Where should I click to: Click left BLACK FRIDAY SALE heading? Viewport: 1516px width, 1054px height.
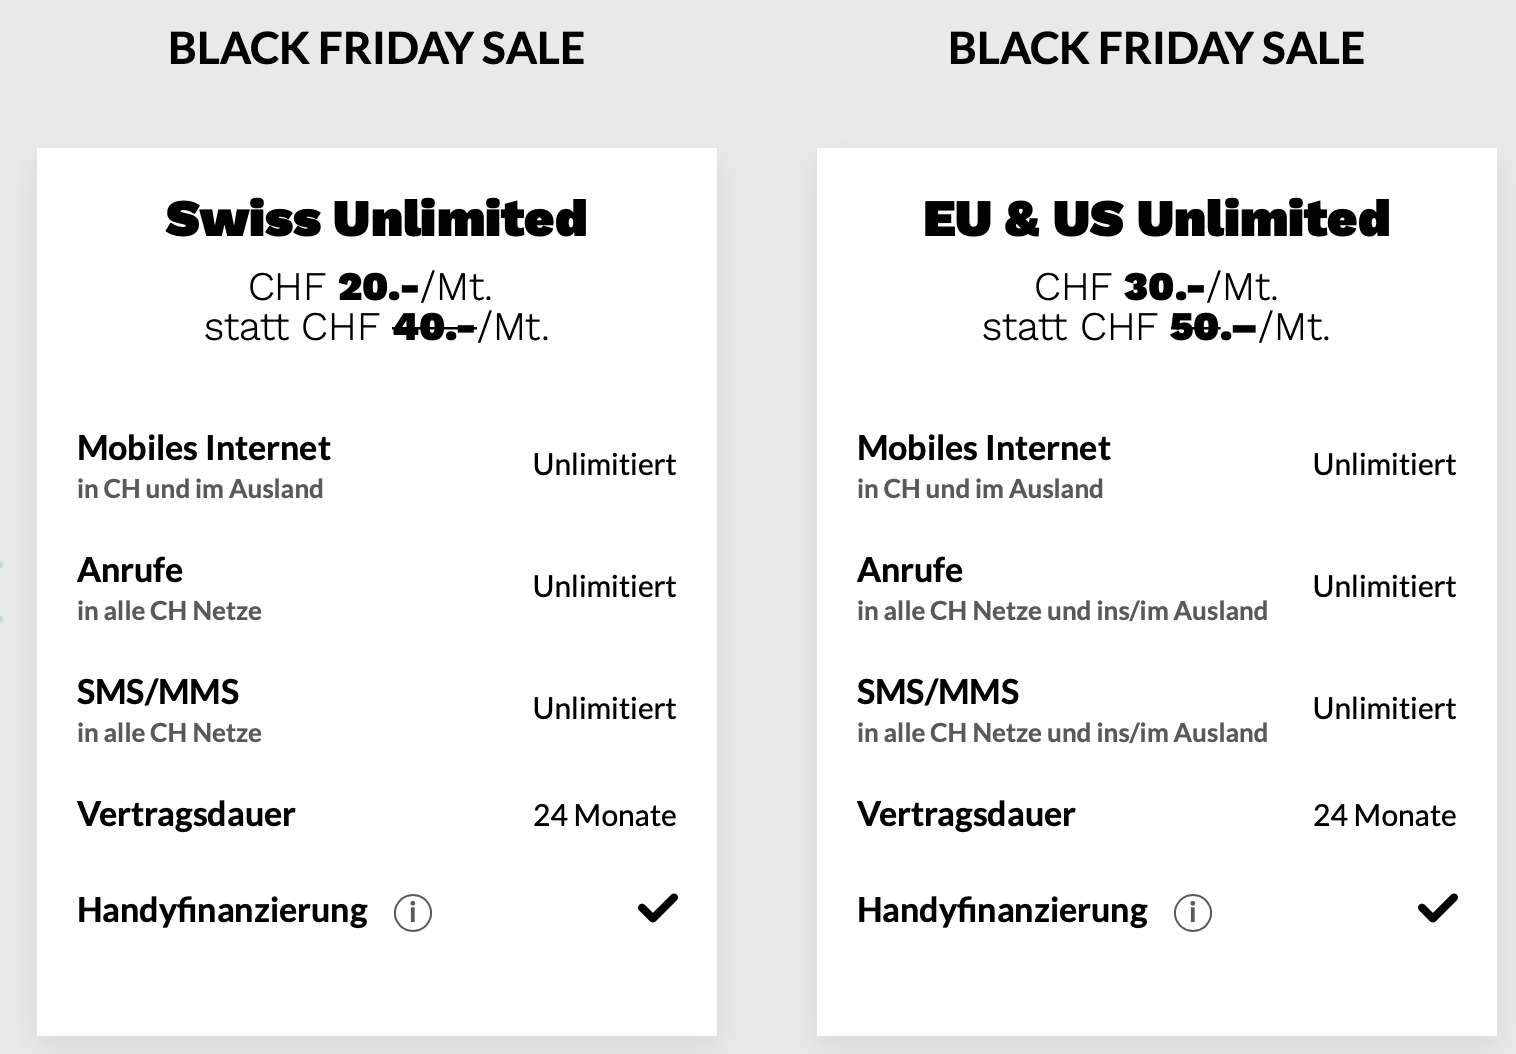point(376,48)
